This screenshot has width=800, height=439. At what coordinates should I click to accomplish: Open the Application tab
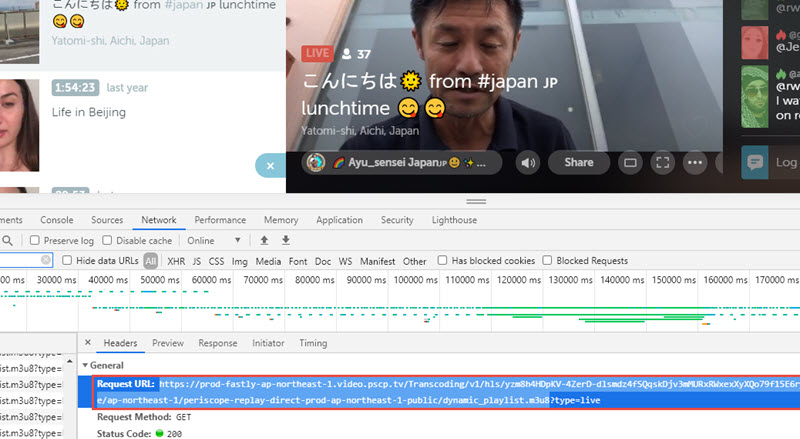click(x=339, y=220)
